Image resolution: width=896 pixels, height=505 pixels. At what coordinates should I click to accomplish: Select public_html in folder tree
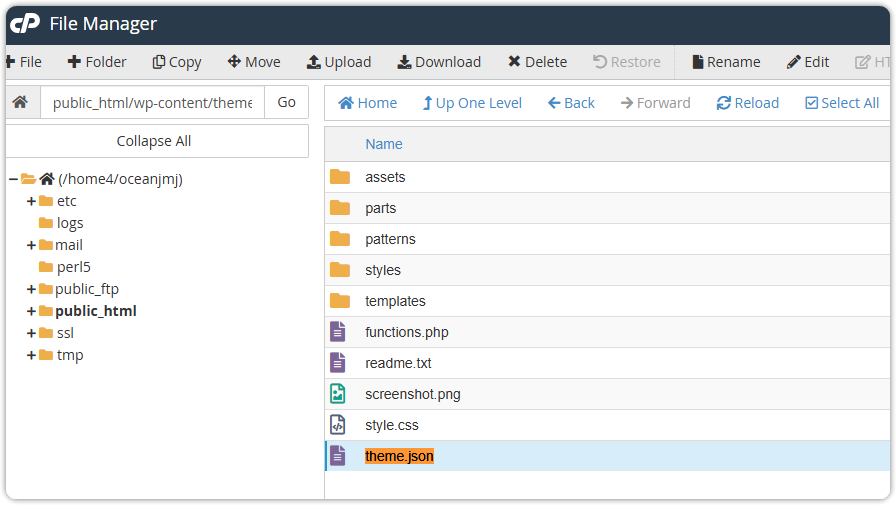coord(96,311)
